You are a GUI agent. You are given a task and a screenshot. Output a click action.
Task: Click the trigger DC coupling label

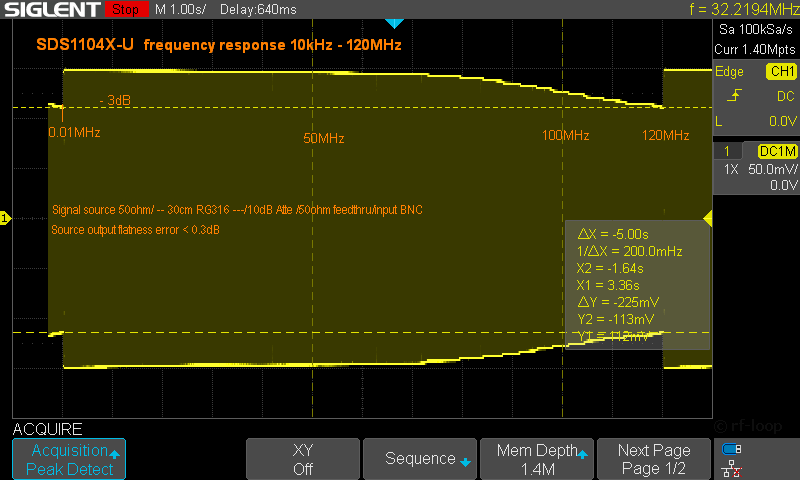point(785,96)
